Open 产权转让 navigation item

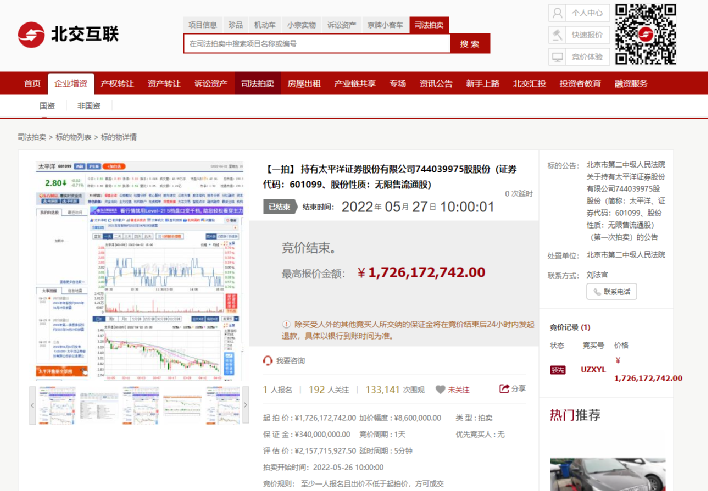click(x=117, y=84)
